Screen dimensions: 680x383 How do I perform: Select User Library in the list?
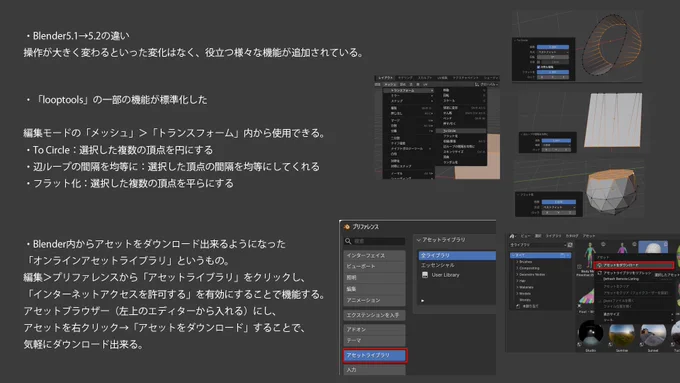pos(457,275)
